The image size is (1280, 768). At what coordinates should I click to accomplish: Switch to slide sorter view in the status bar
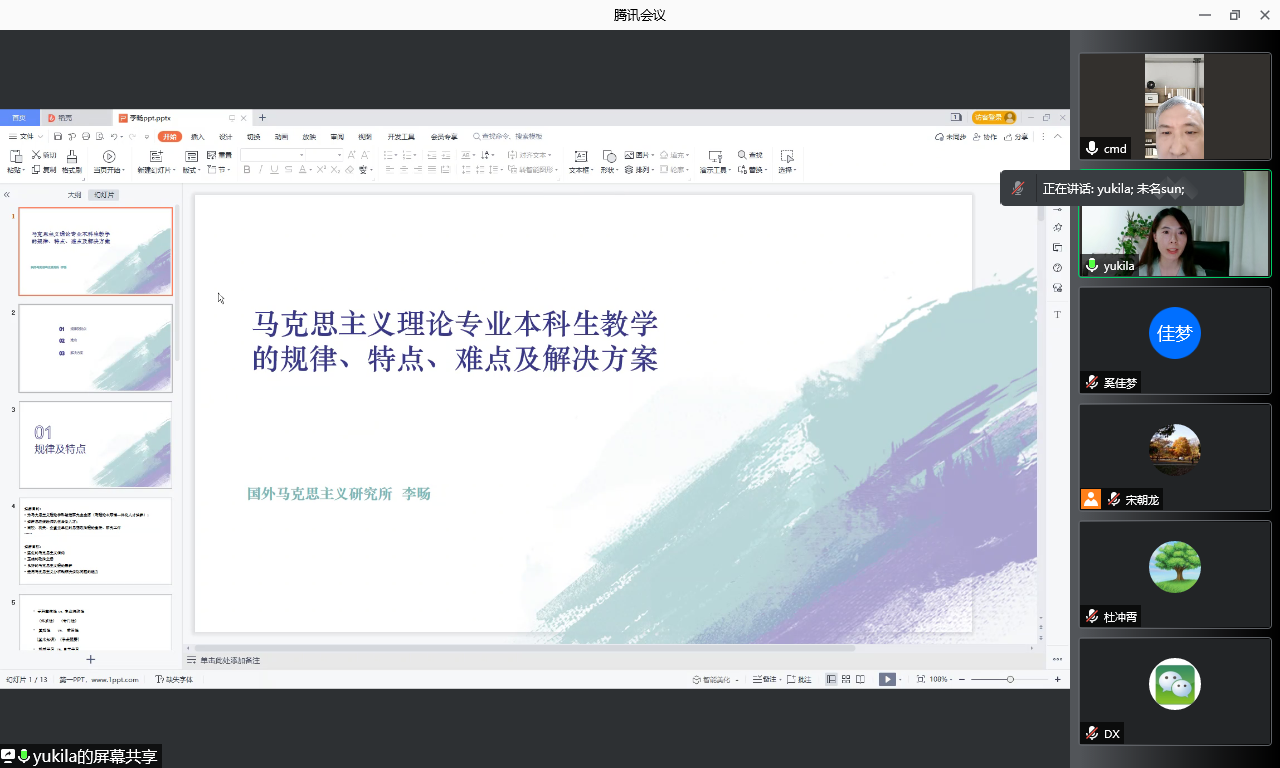coord(846,679)
